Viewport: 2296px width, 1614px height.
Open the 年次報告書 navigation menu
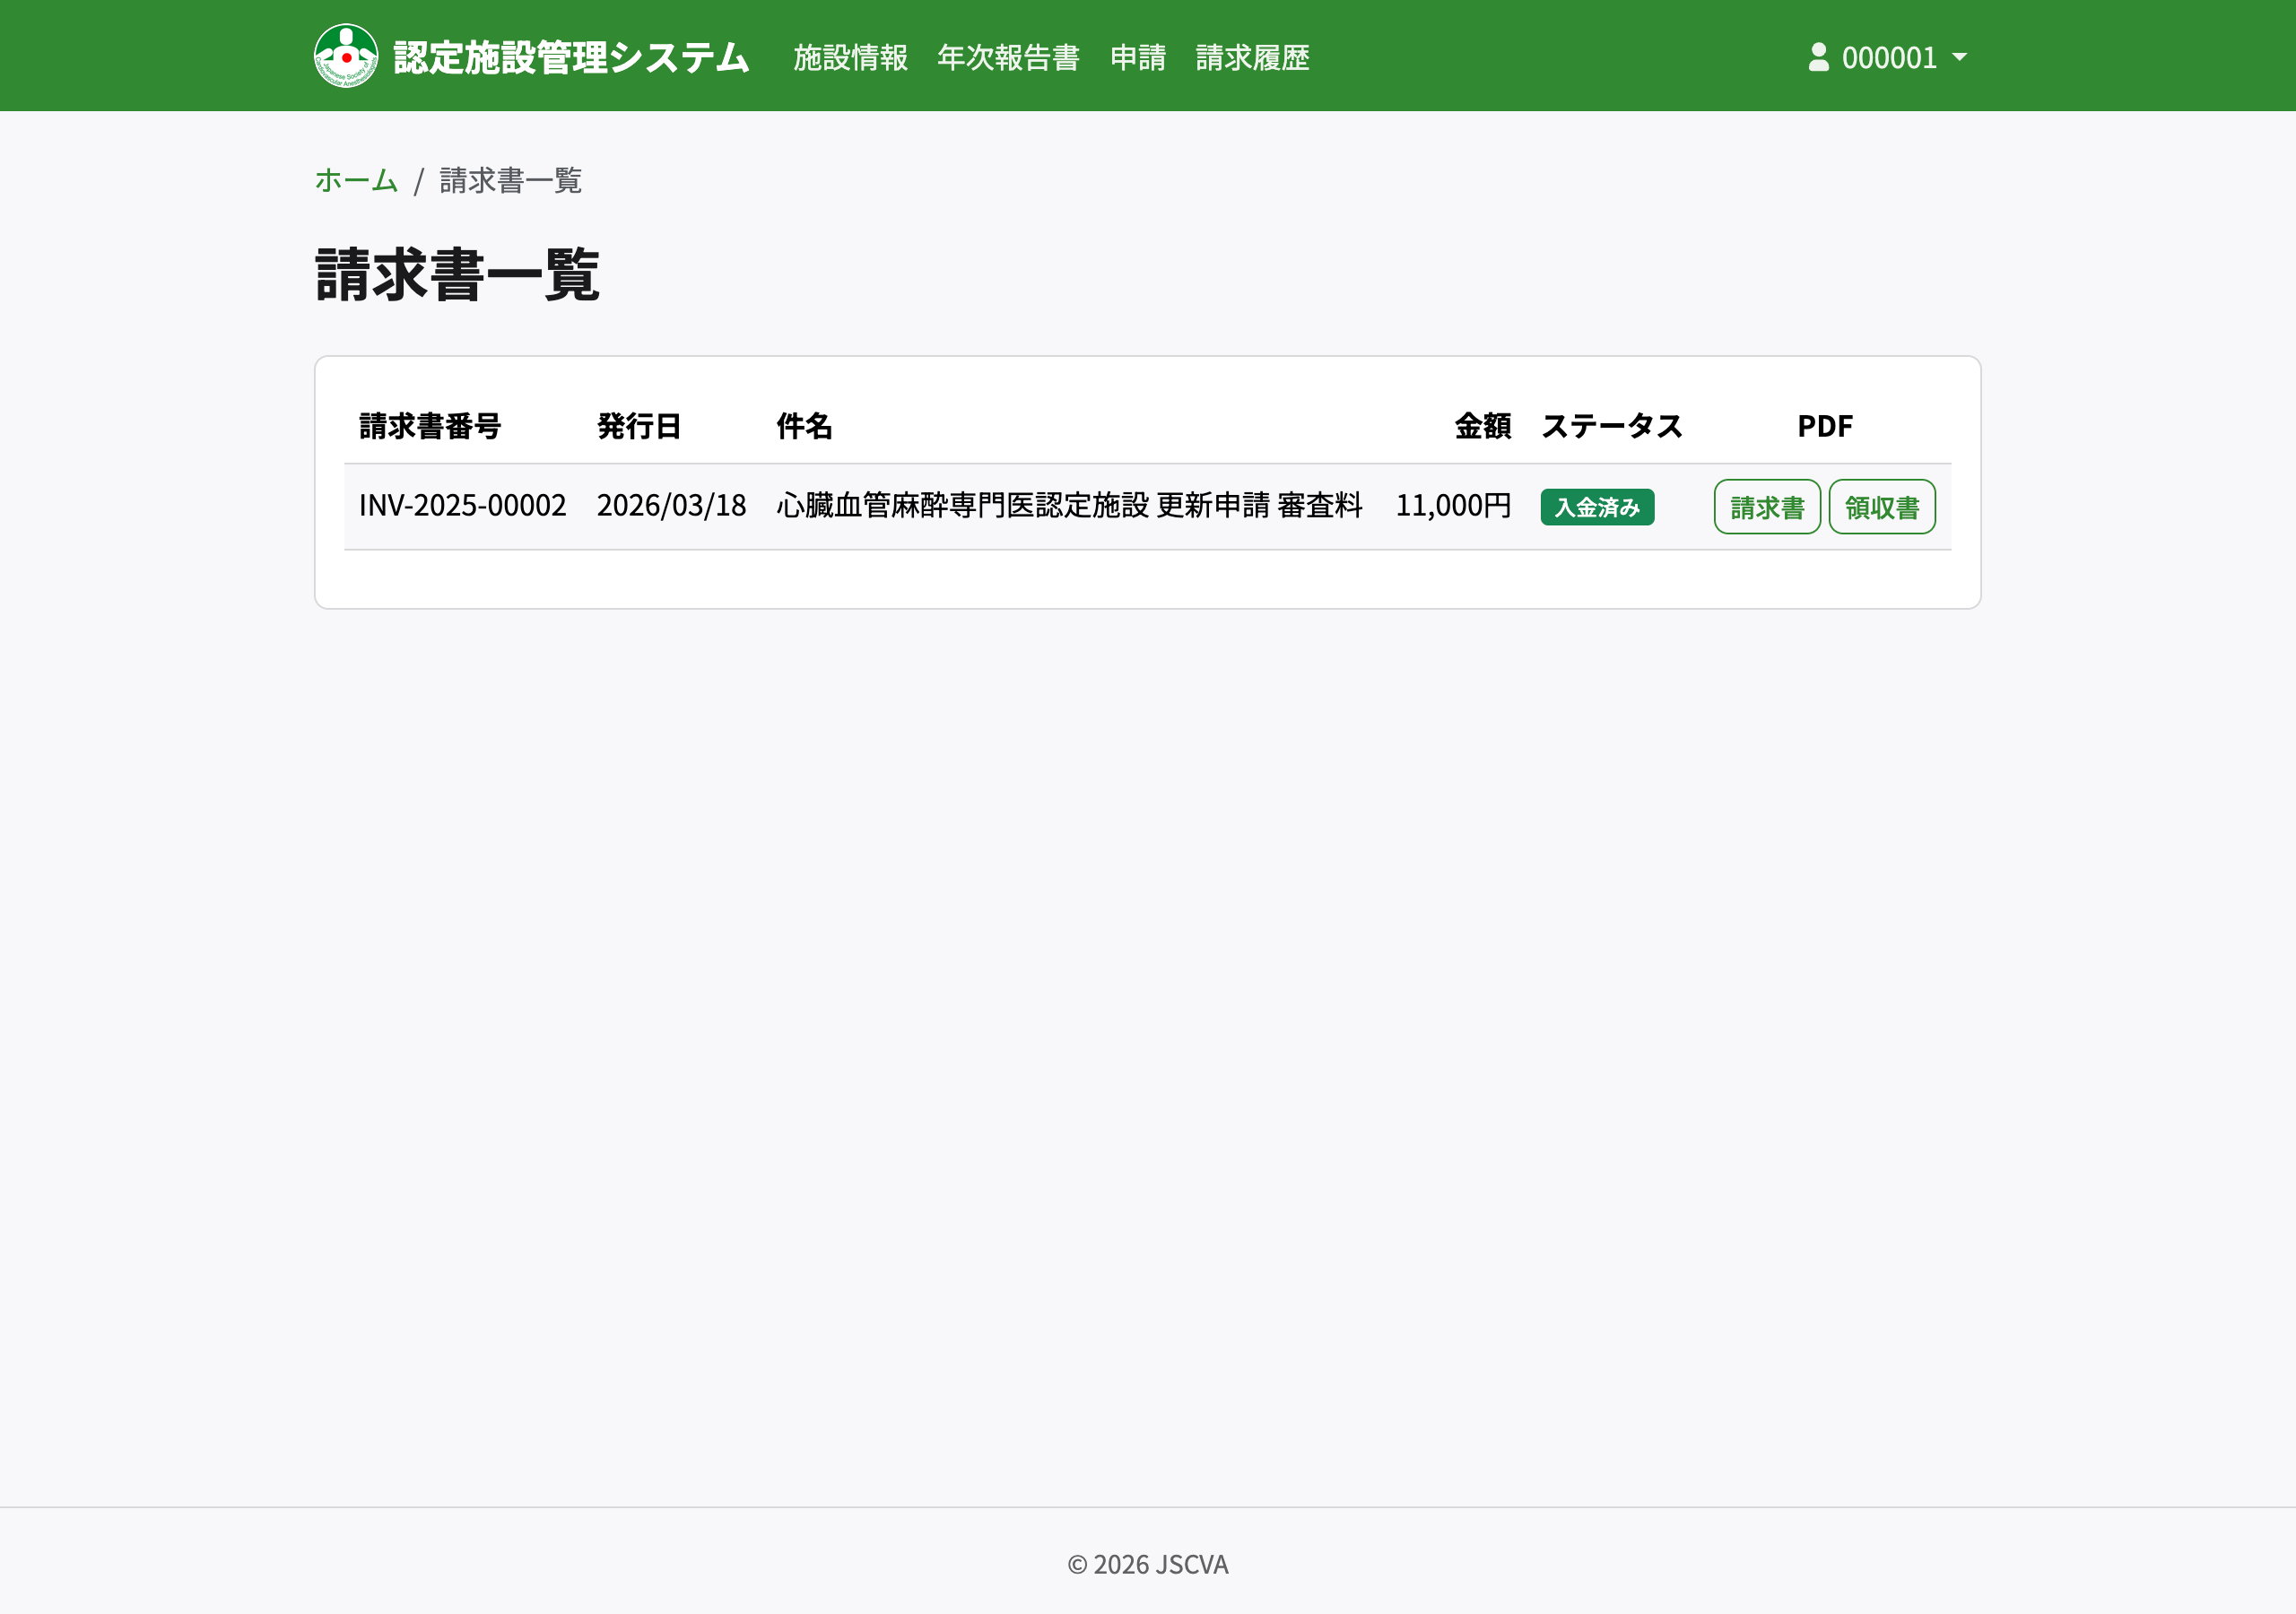click(1007, 59)
